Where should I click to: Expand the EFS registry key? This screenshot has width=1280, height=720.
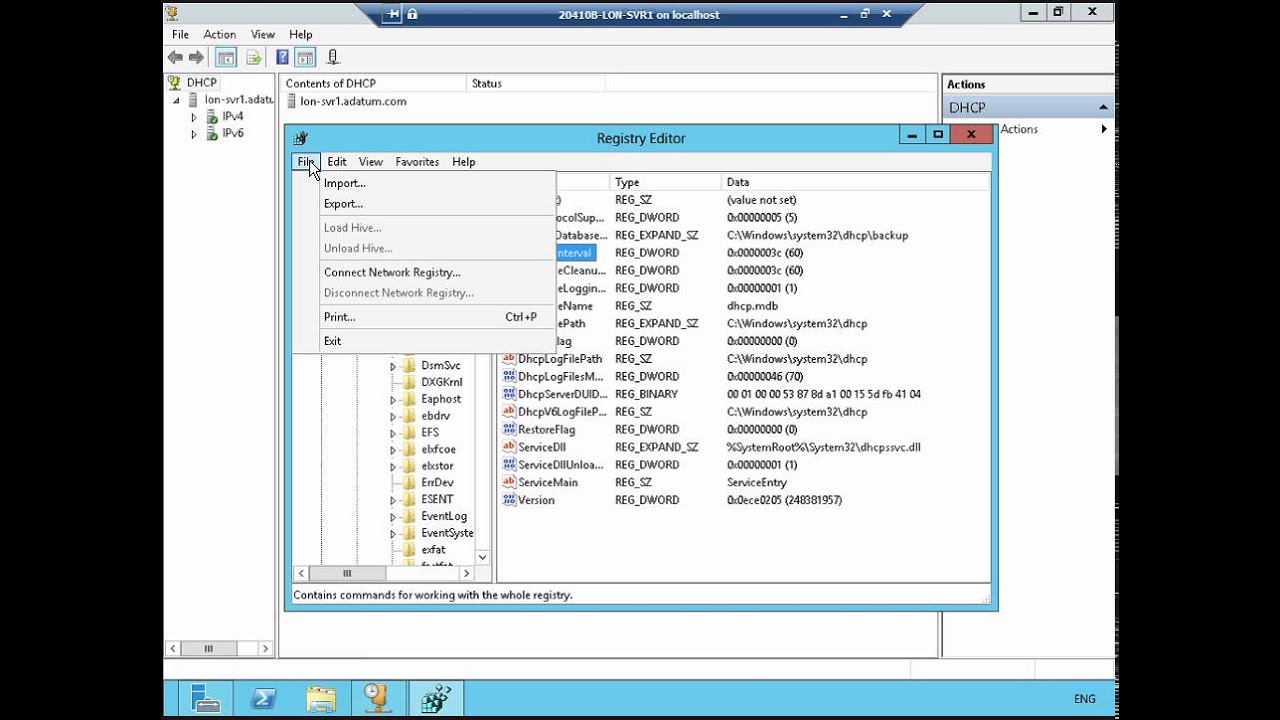click(x=393, y=433)
